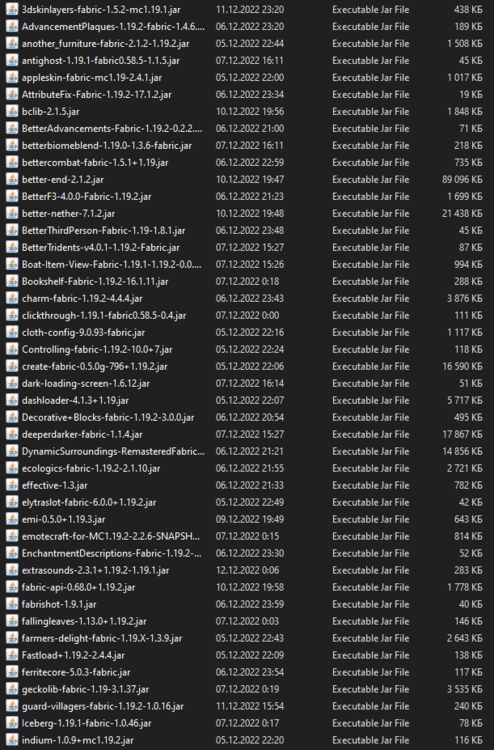The width and height of the screenshot is (494, 750).
Task: Select the file starting with DynamicSurroundings-RemasteredFabric
Action: (113, 451)
